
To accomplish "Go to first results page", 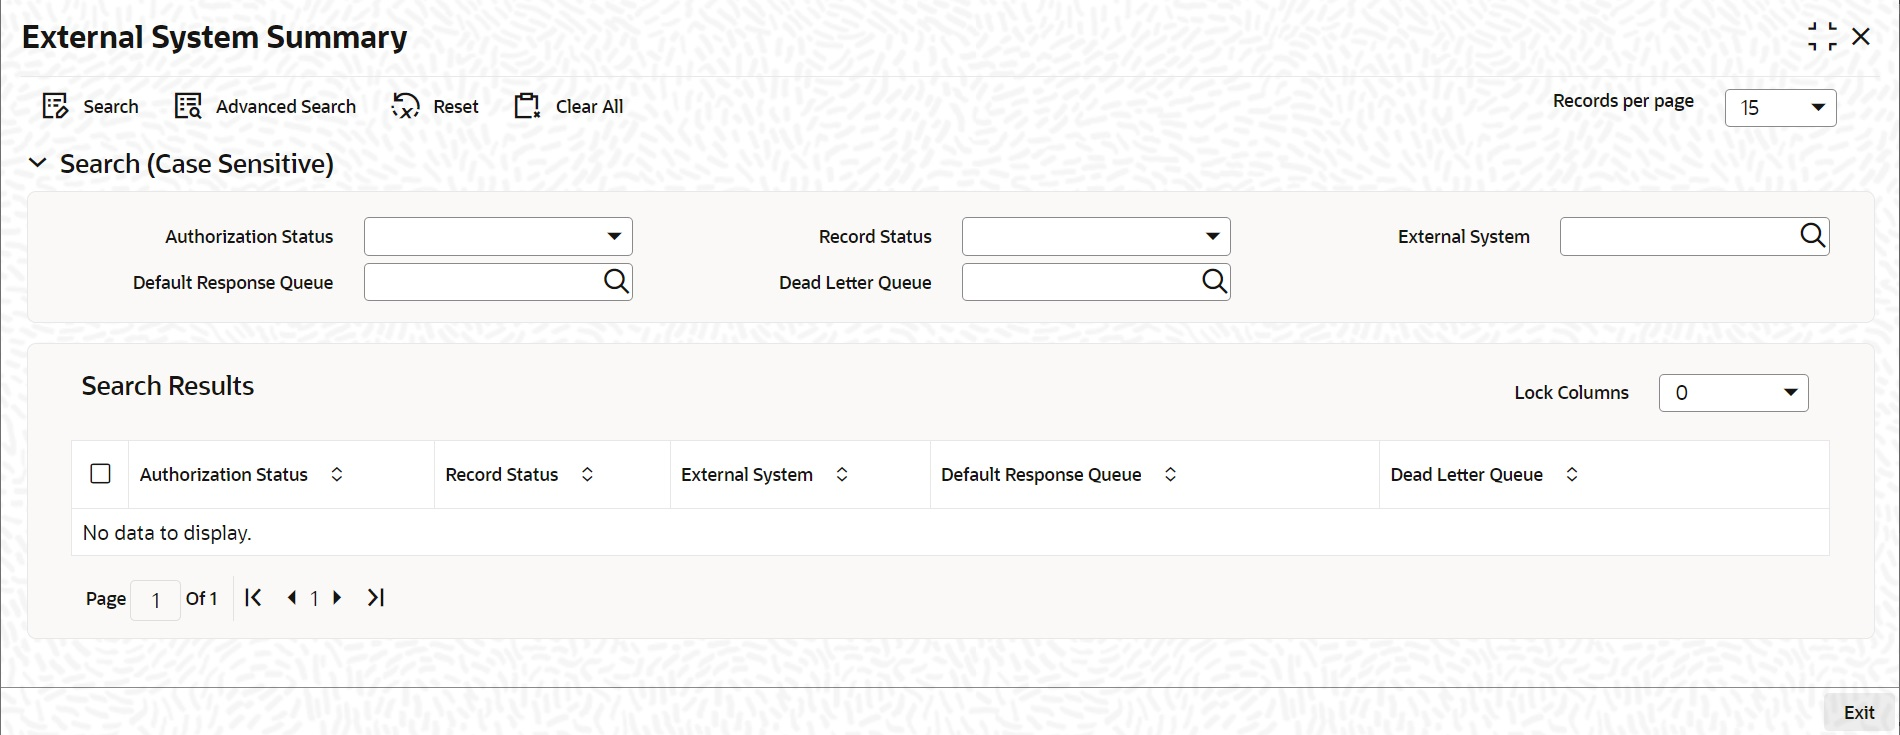I will point(253,598).
